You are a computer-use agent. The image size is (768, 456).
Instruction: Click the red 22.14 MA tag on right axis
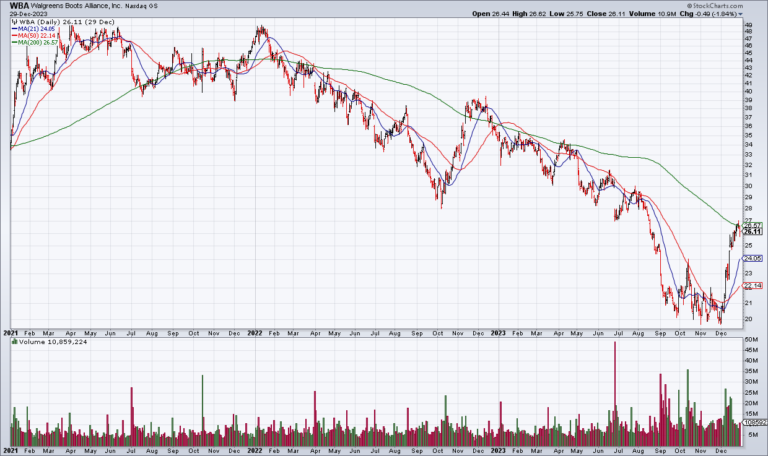[x=754, y=286]
